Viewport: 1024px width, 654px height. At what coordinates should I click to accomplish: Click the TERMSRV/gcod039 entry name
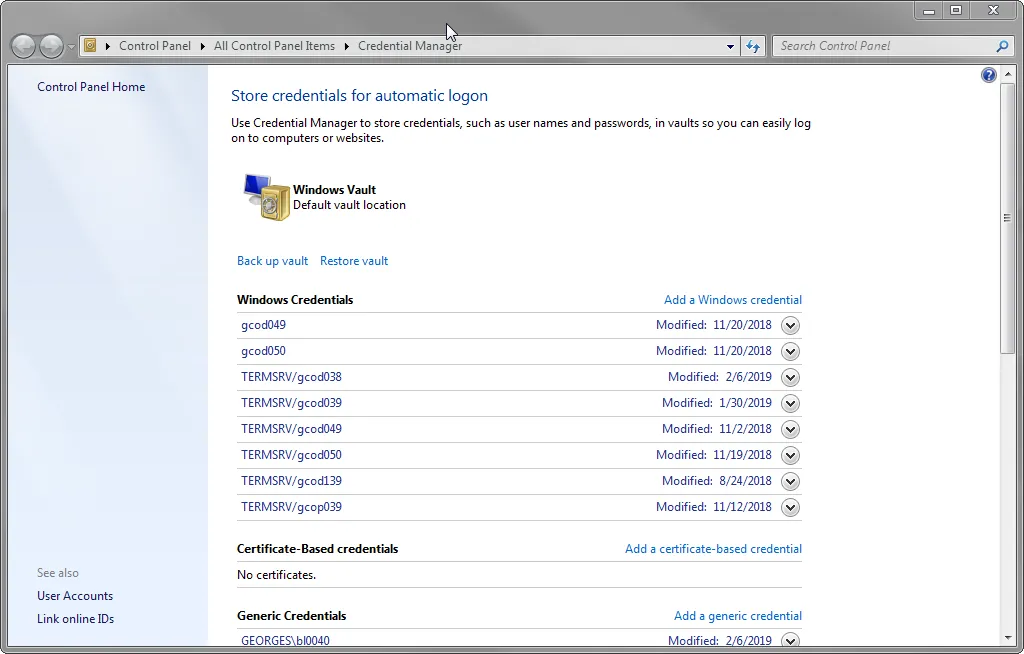pyautogui.click(x=291, y=403)
